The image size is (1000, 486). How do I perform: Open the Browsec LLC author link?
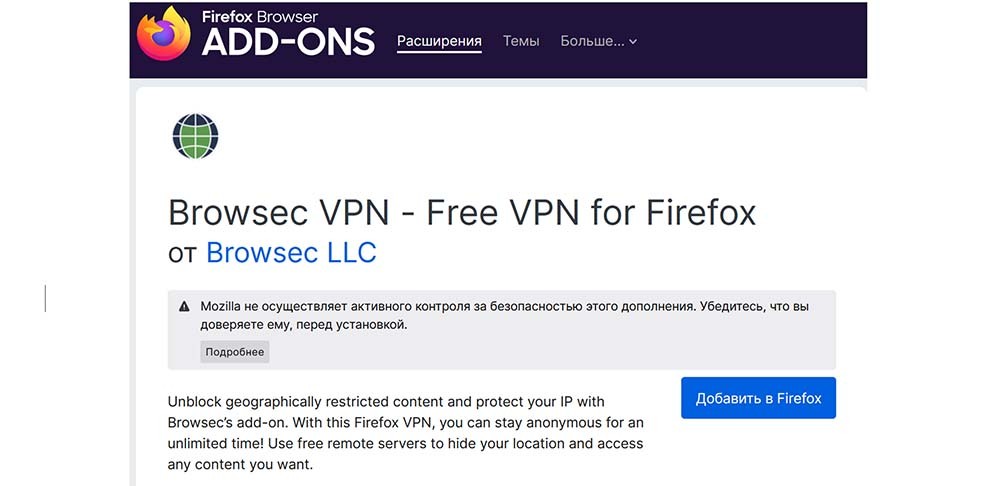click(x=291, y=253)
